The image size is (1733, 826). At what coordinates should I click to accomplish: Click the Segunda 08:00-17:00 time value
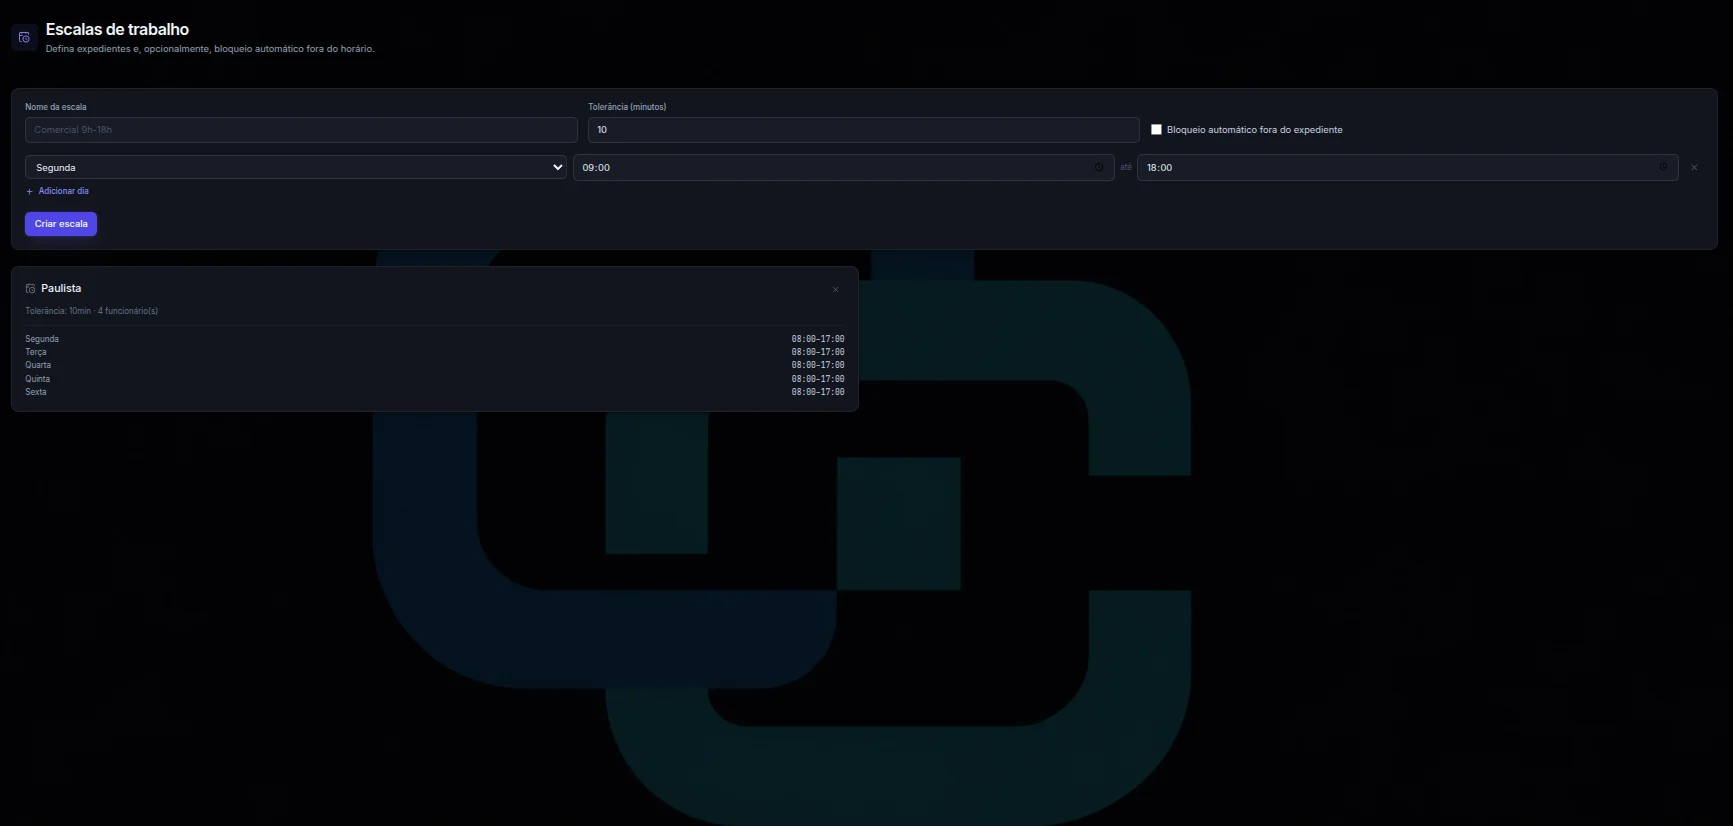(x=818, y=339)
